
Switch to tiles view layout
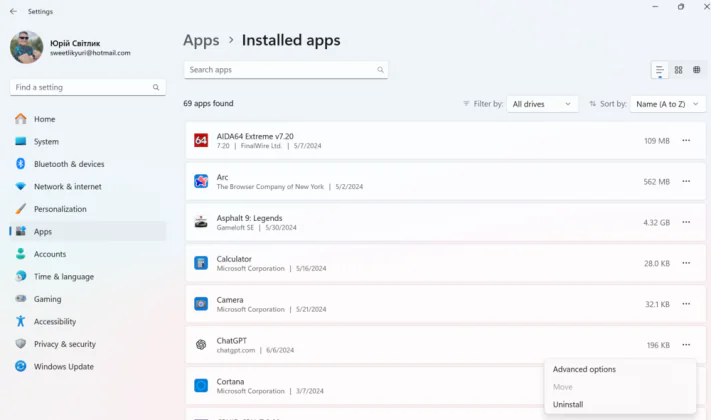[x=696, y=70]
